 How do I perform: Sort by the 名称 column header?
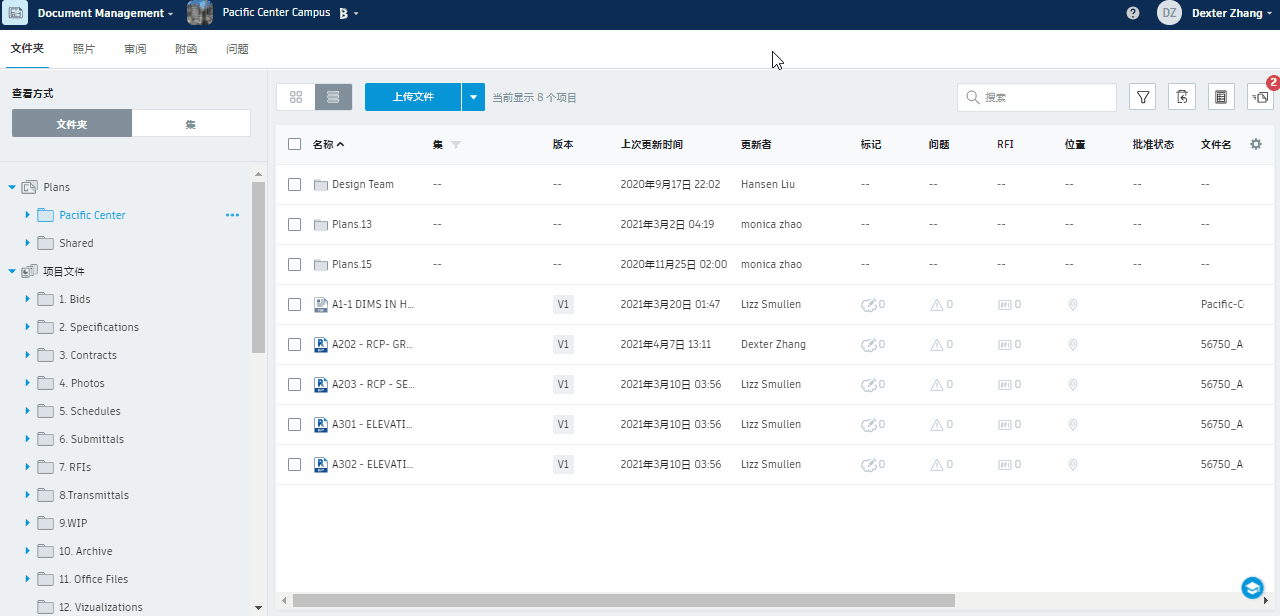click(x=328, y=144)
